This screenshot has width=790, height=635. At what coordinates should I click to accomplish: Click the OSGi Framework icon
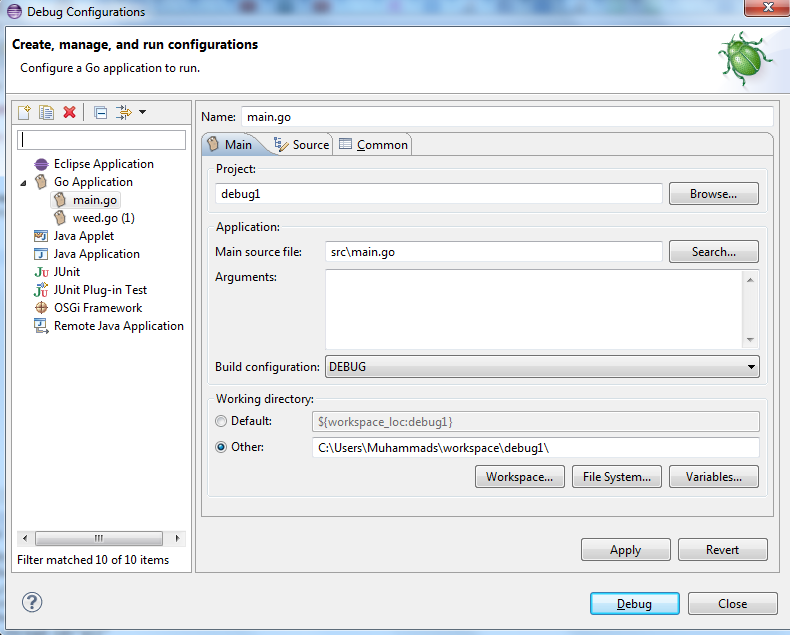click(x=41, y=308)
